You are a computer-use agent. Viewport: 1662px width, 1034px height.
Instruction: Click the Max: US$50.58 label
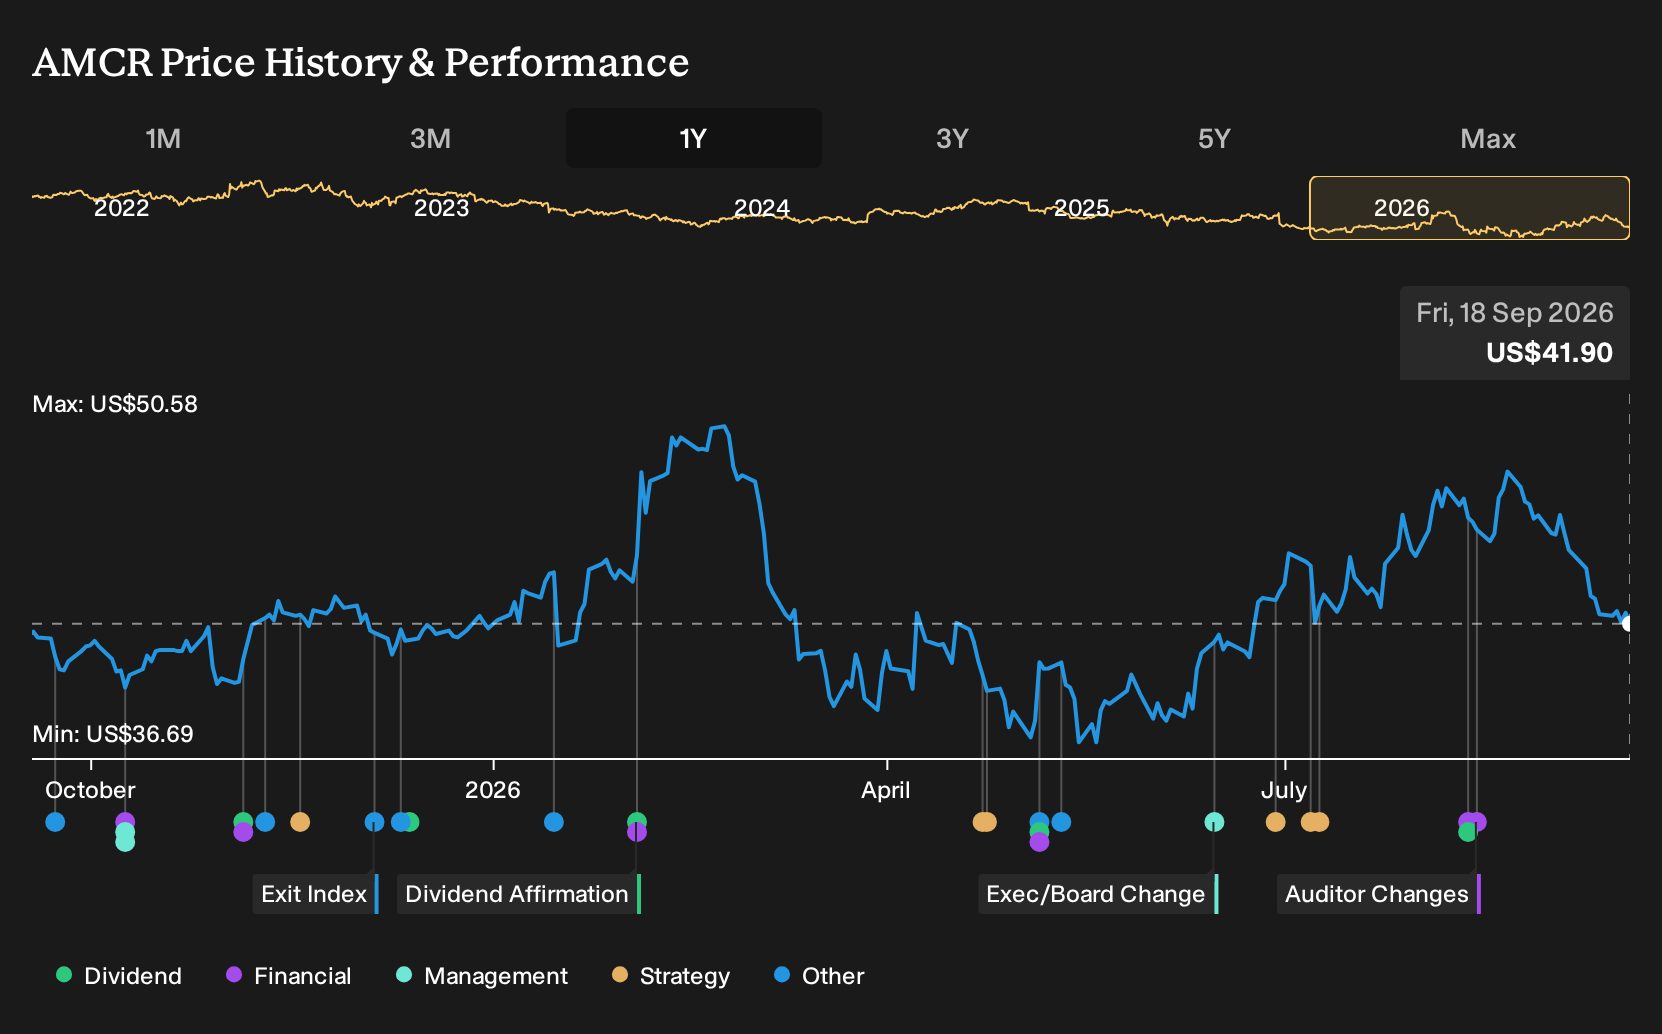115,404
